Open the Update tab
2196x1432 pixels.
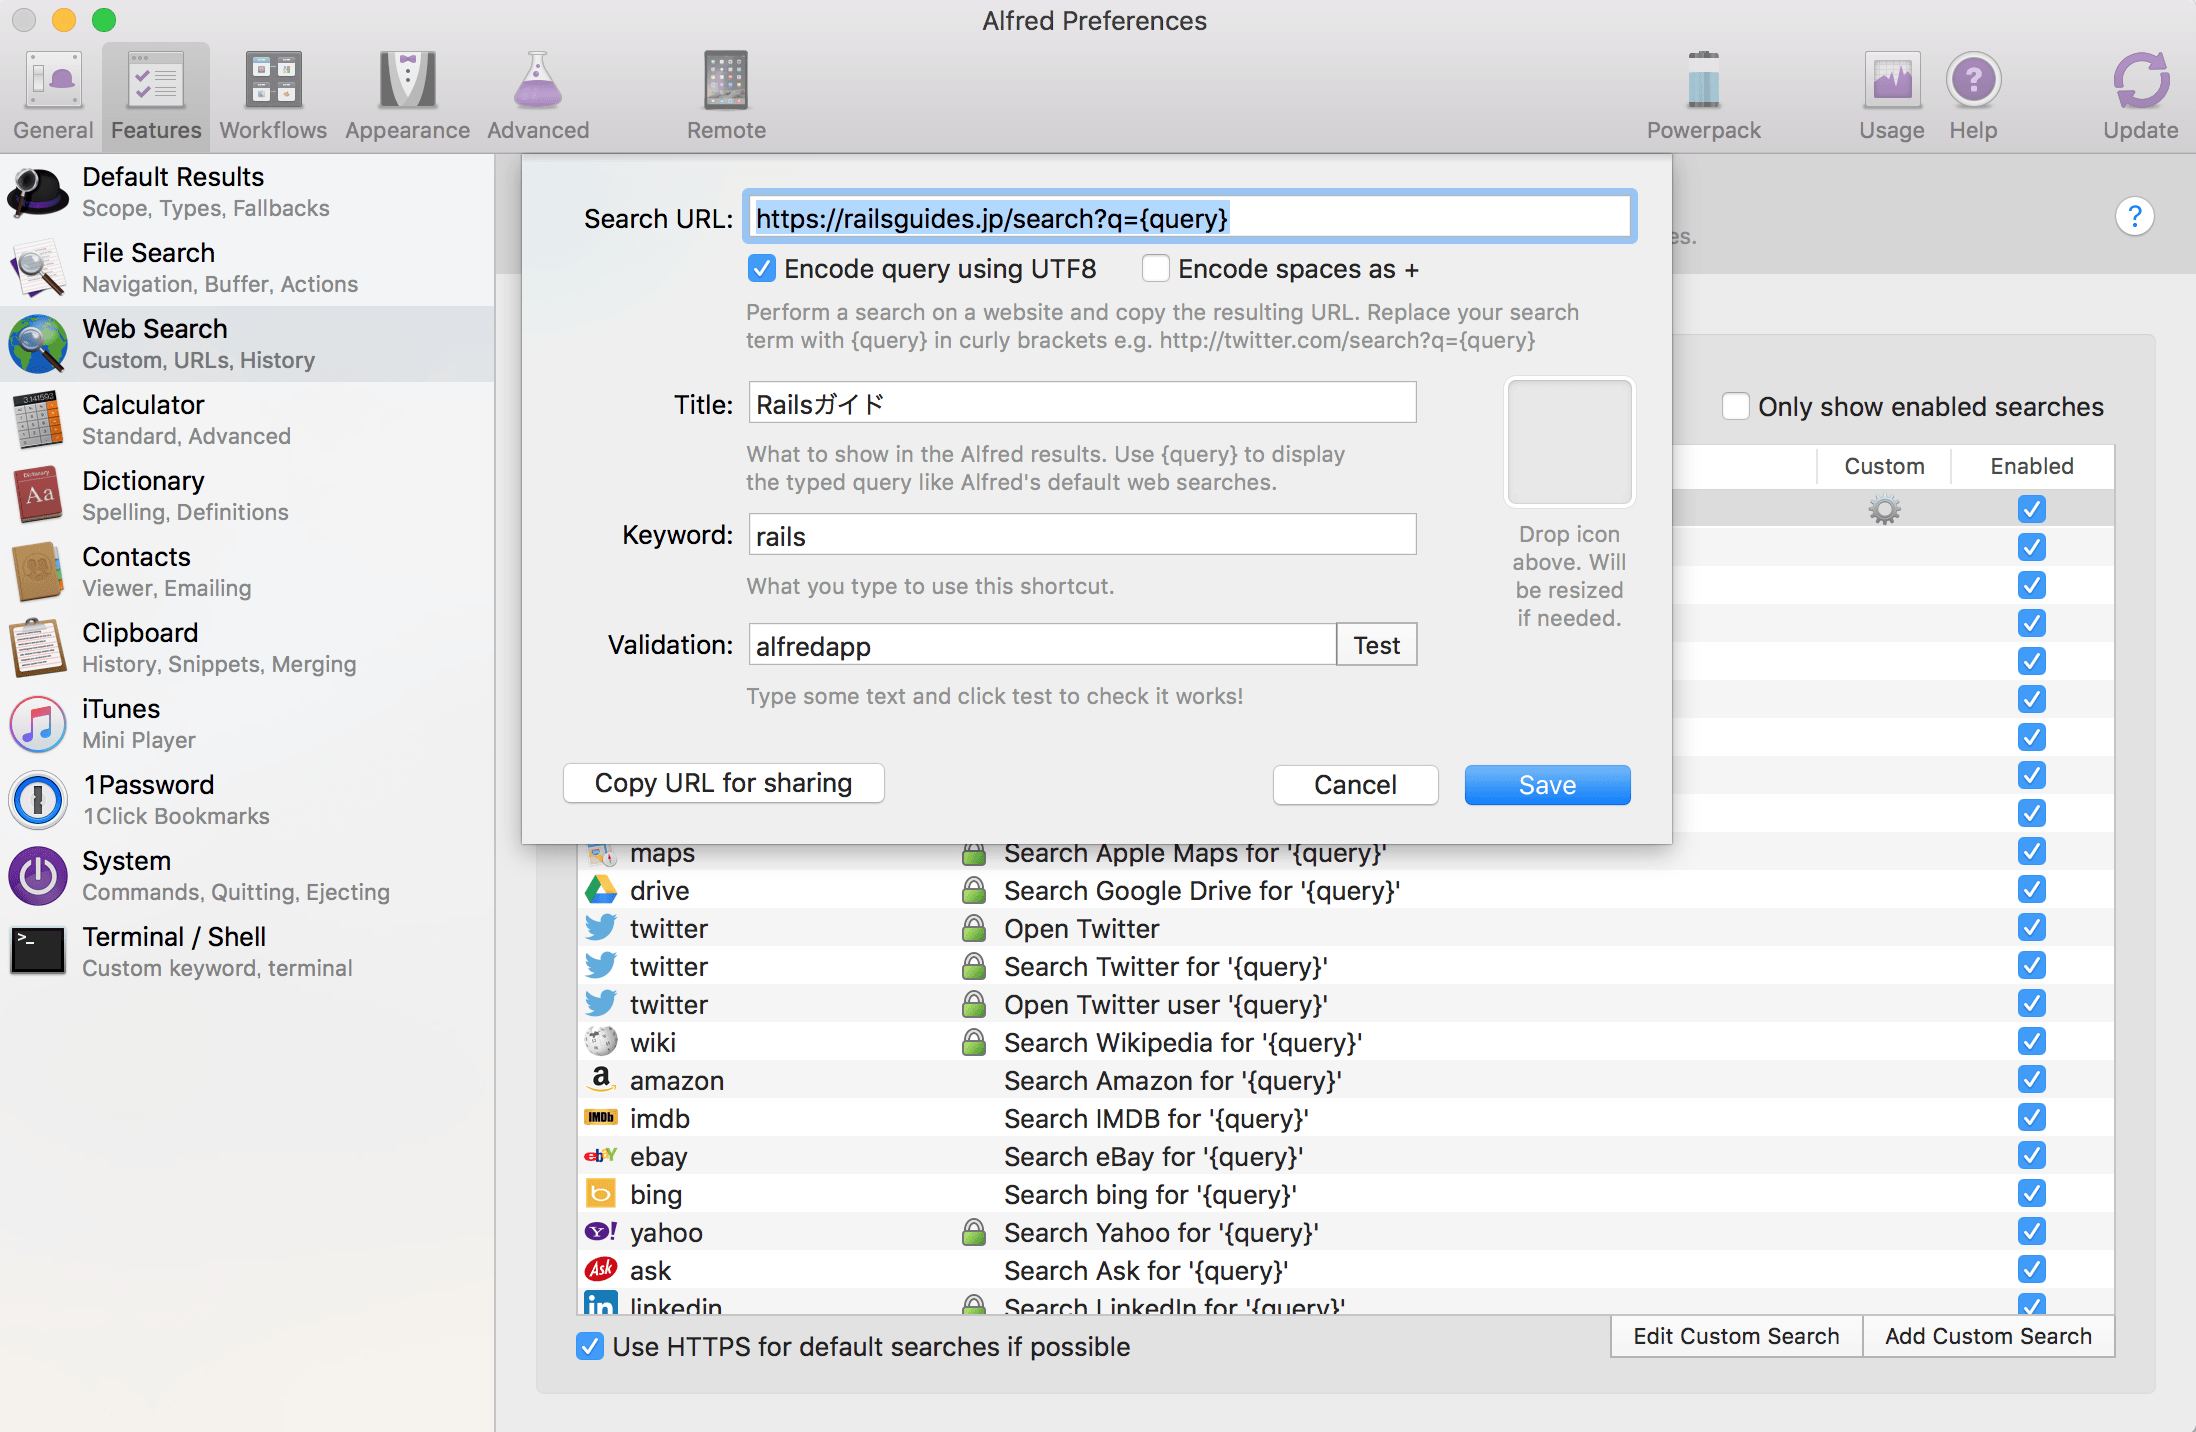[2140, 96]
